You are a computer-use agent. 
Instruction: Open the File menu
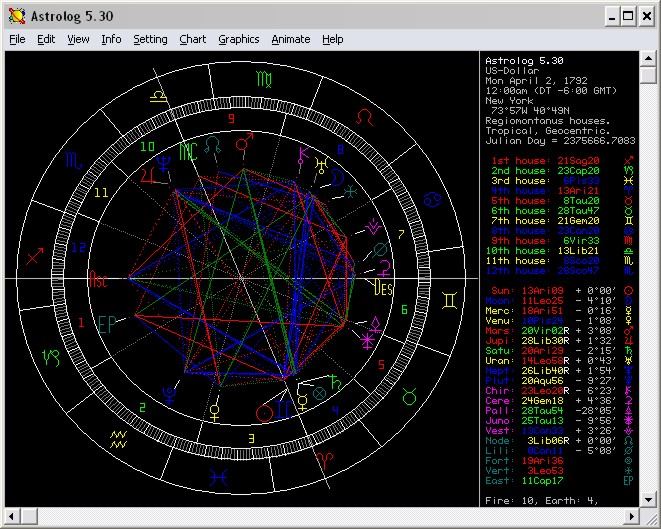(17, 39)
